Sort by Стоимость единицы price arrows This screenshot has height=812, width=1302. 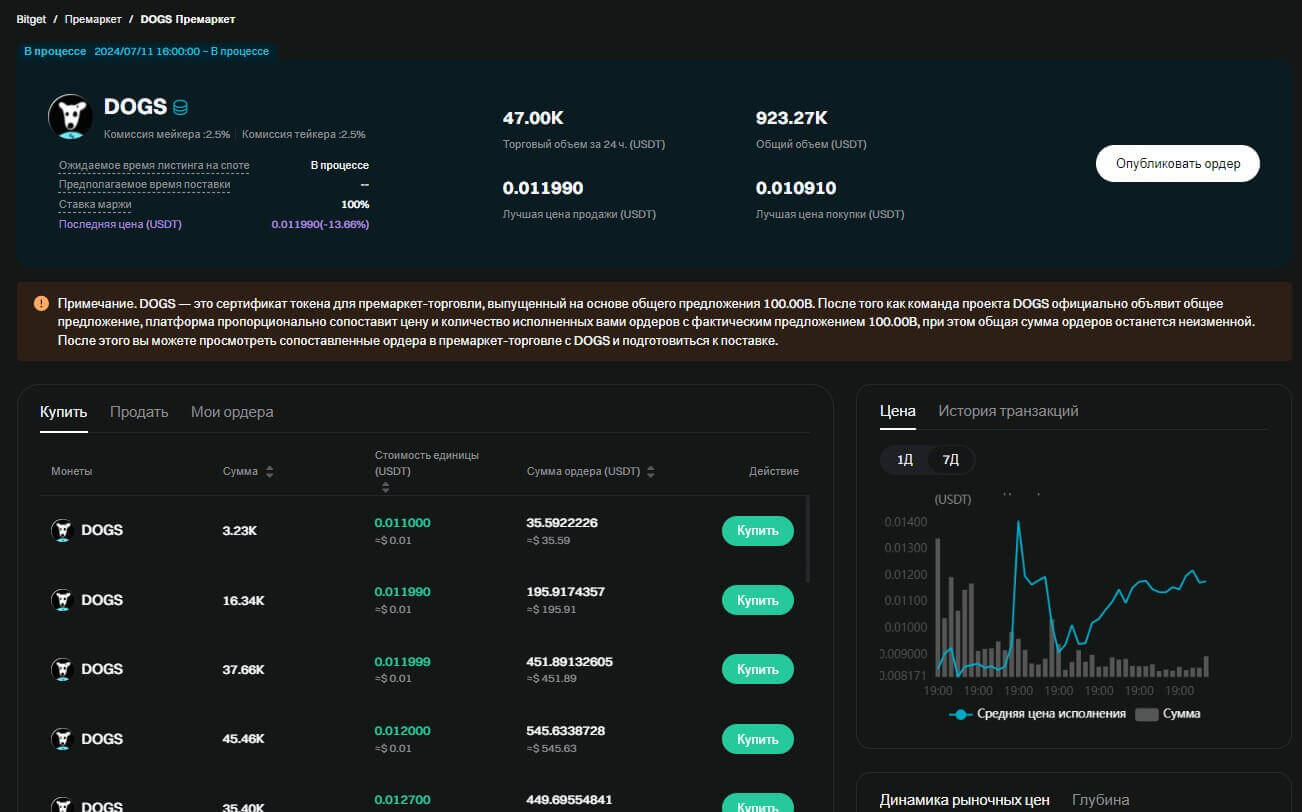click(x=386, y=487)
